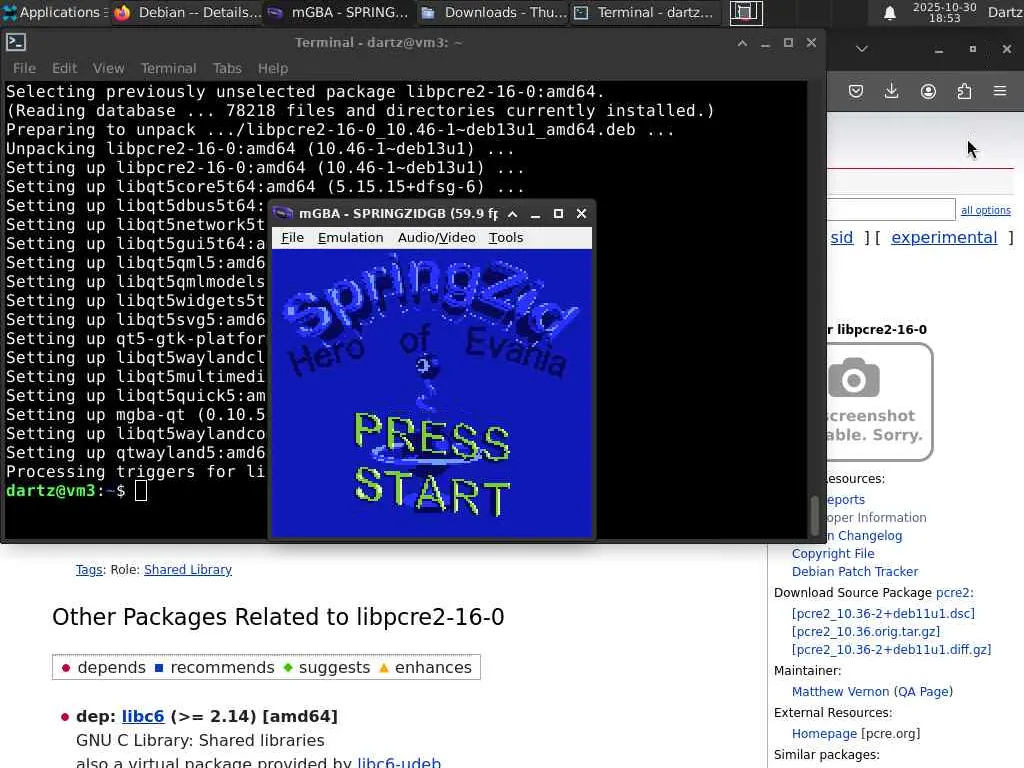Switch to mGBA SPRING taskbar item
Screen dimensions: 1024x768
pos(340,12)
